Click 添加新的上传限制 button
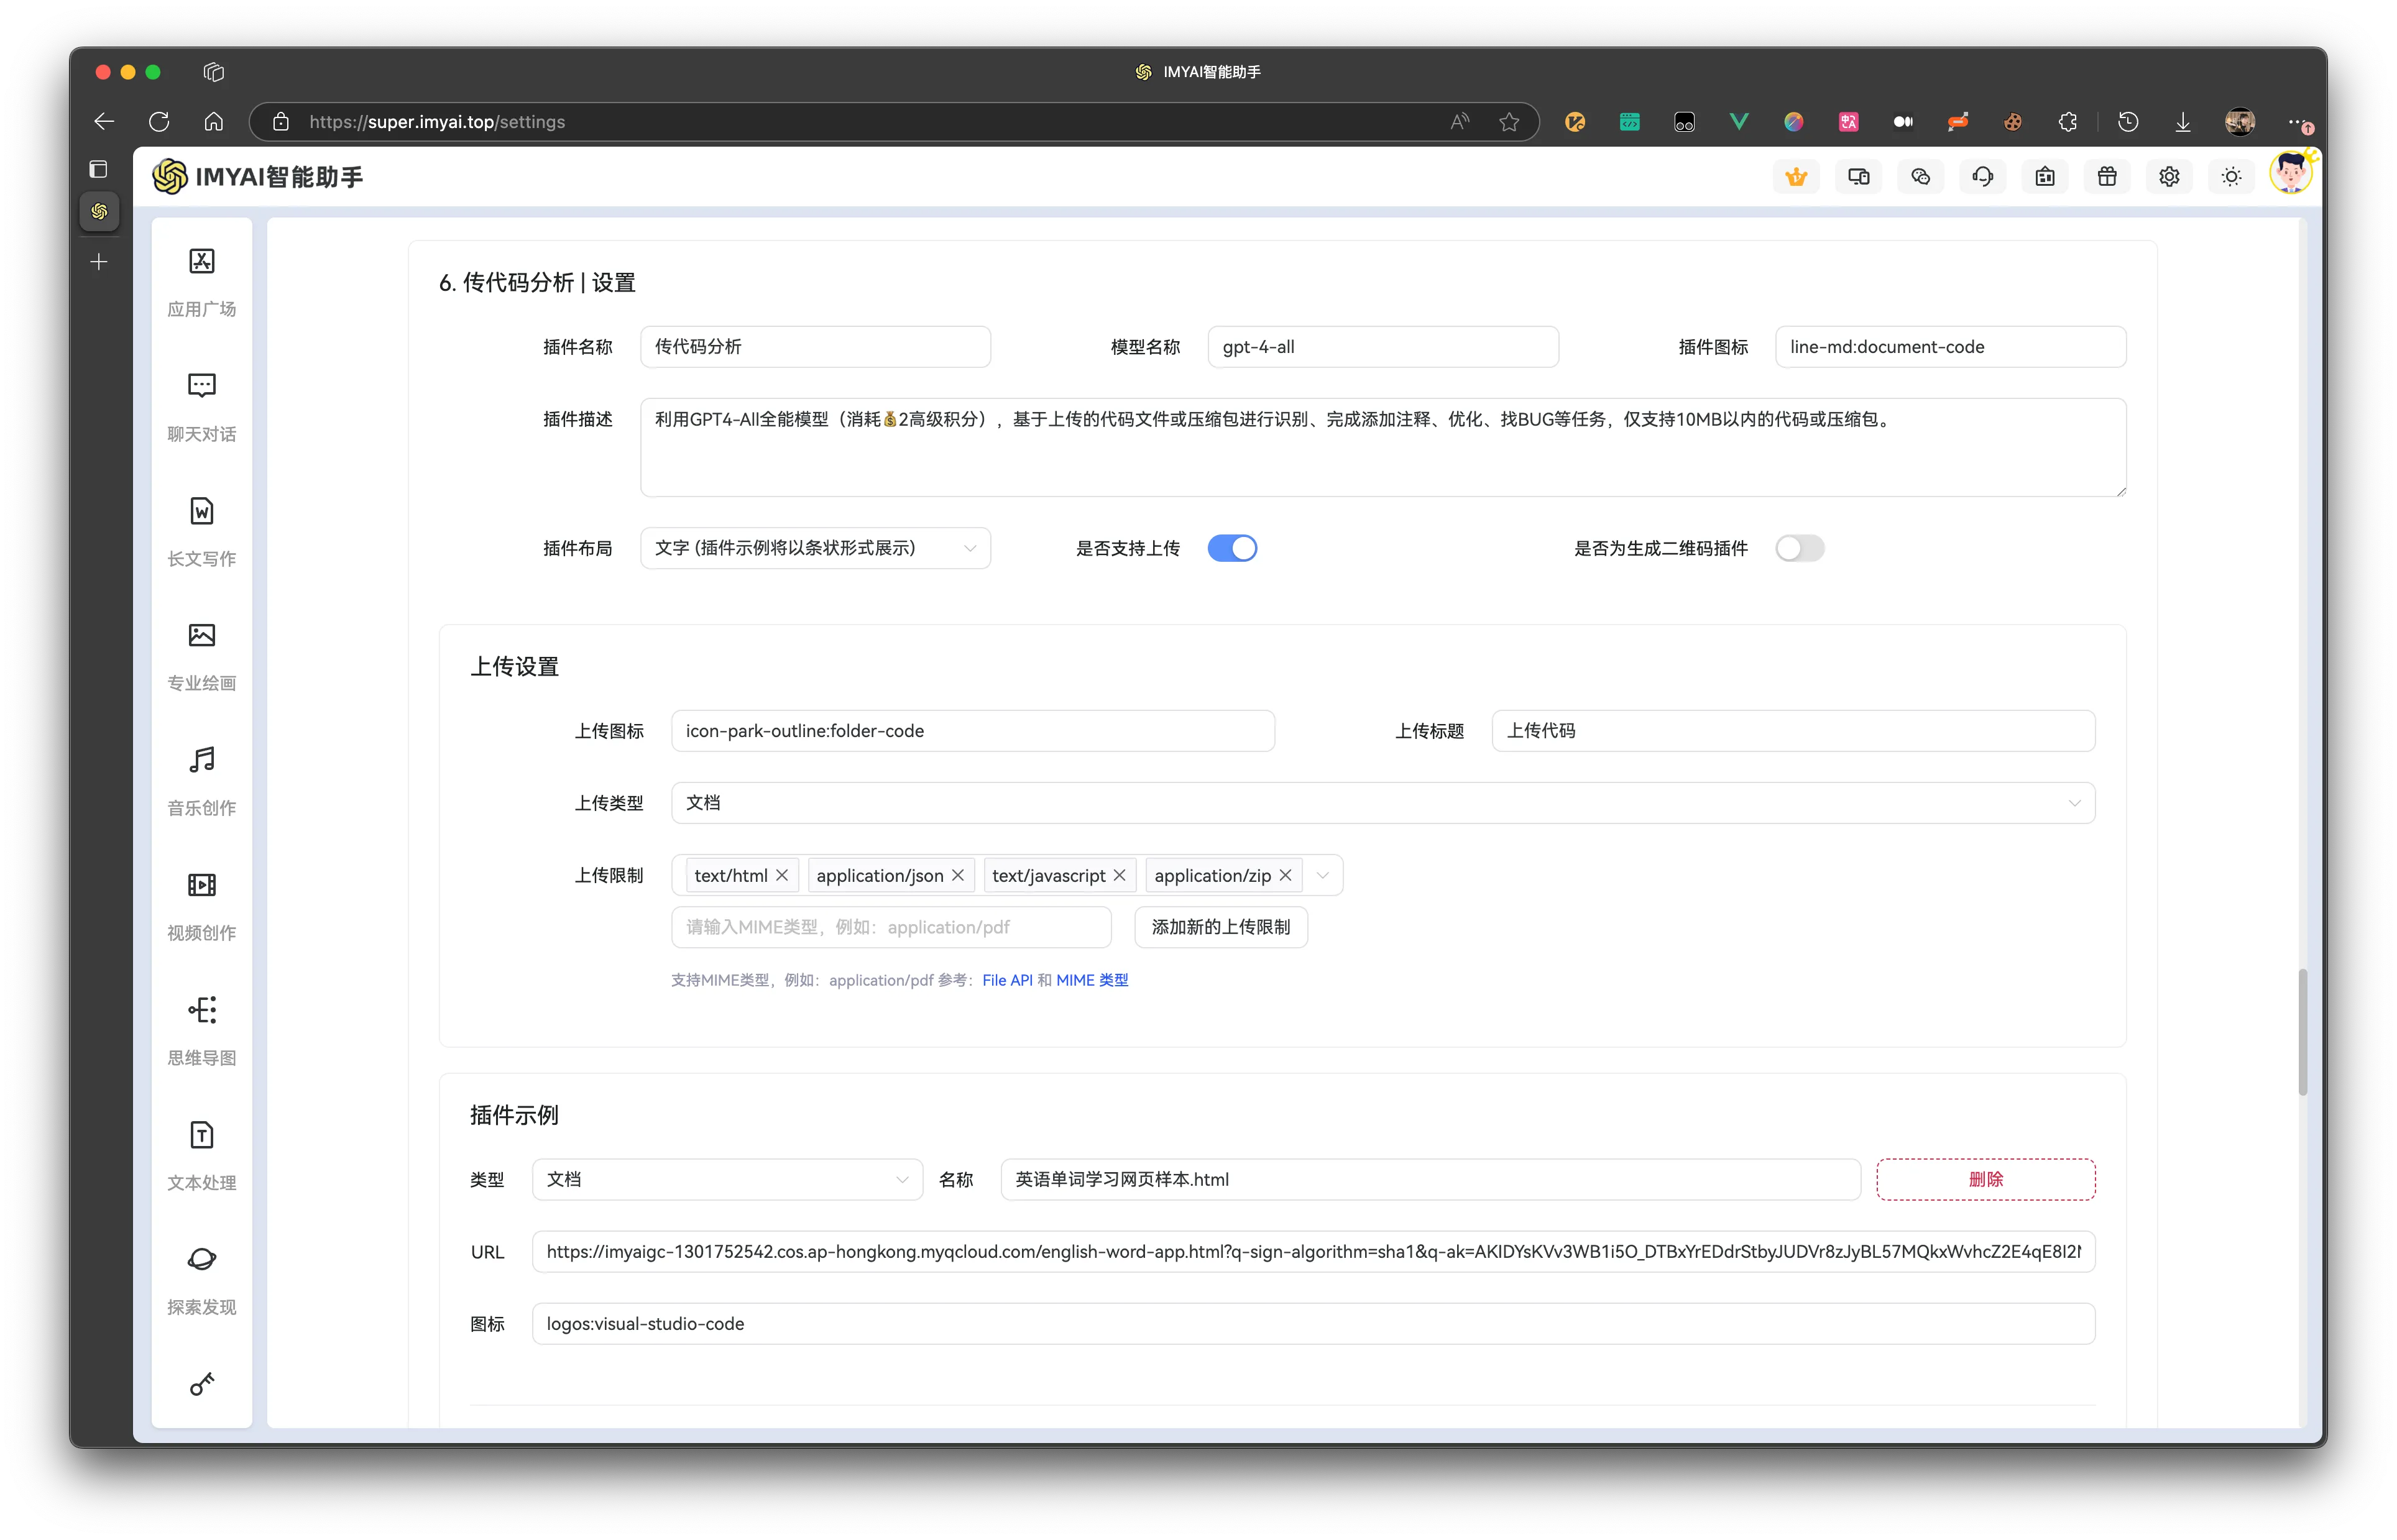Screen dimensions: 2397x1540 click(x=1220, y=927)
